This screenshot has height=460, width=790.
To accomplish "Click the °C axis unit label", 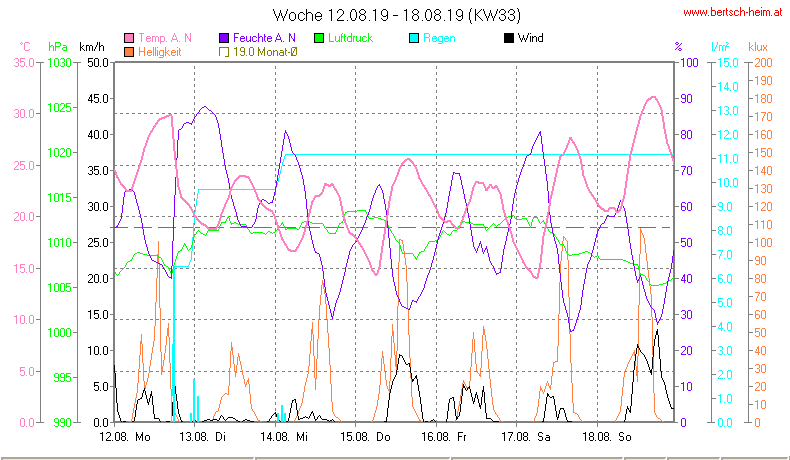I will (x=25, y=47).
